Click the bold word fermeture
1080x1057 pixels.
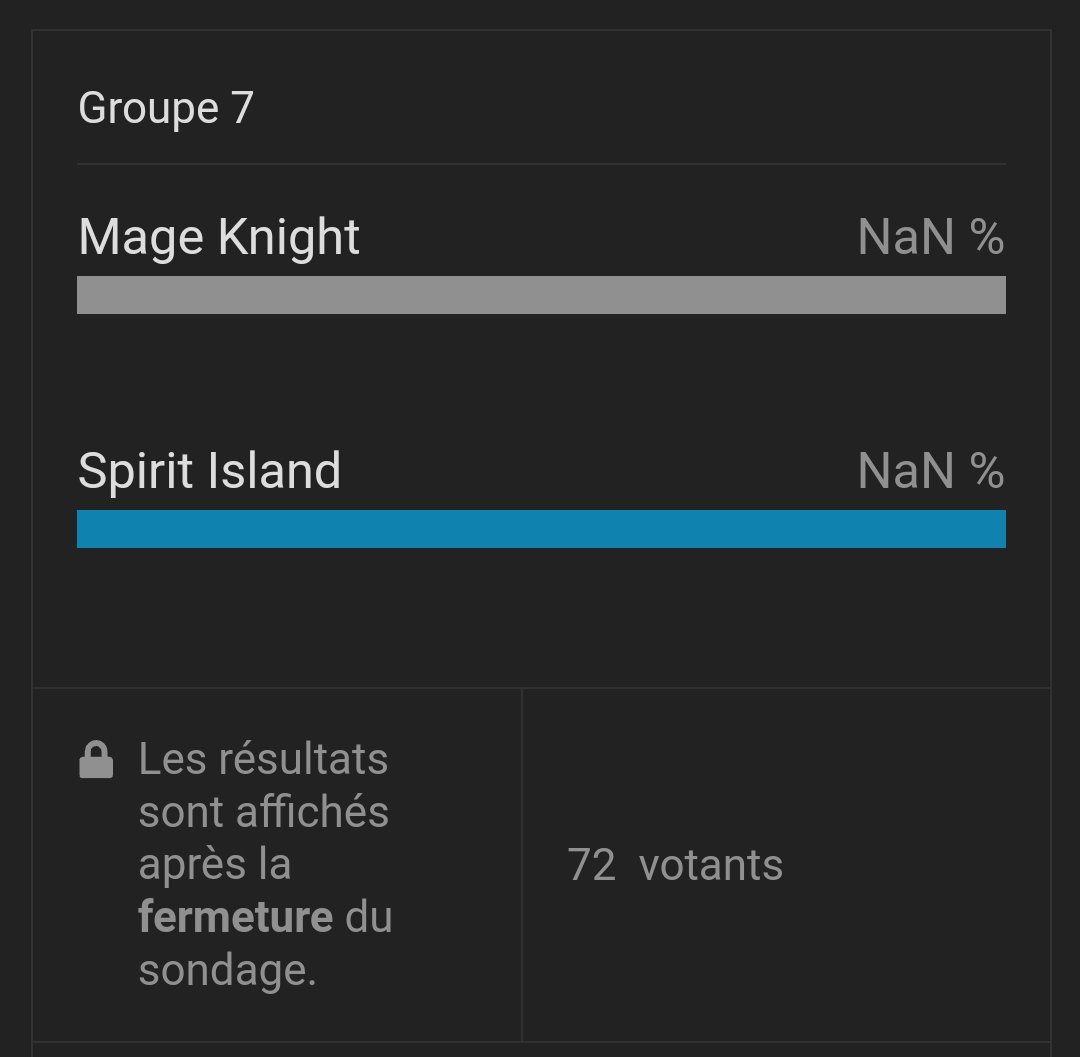tap(236, 917)
